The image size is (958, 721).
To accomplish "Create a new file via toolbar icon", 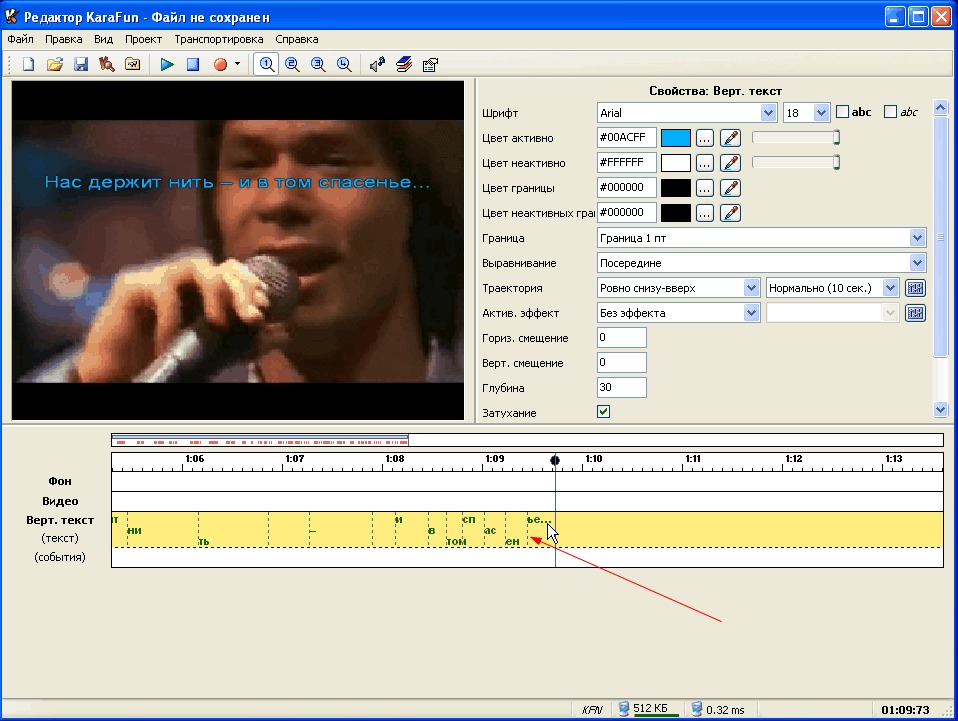I will pos(28,64).
